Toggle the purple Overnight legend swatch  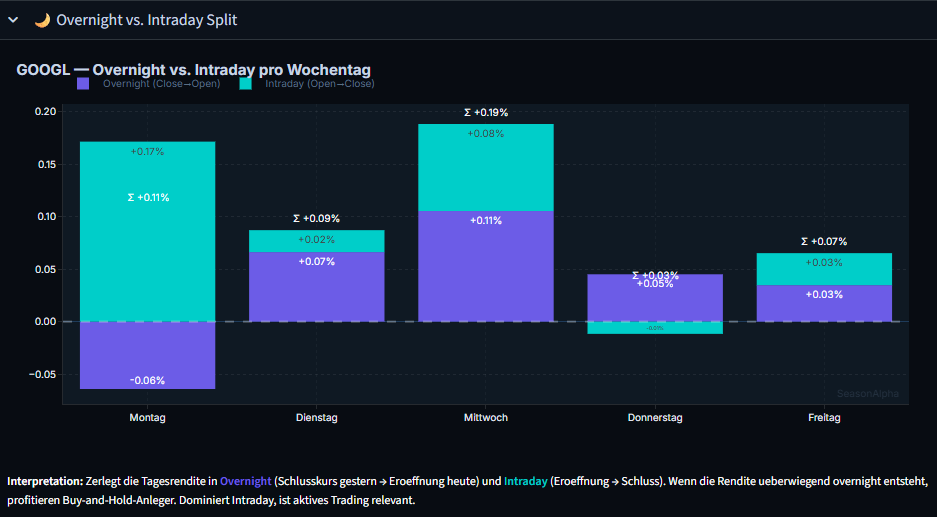pos(83,84)
